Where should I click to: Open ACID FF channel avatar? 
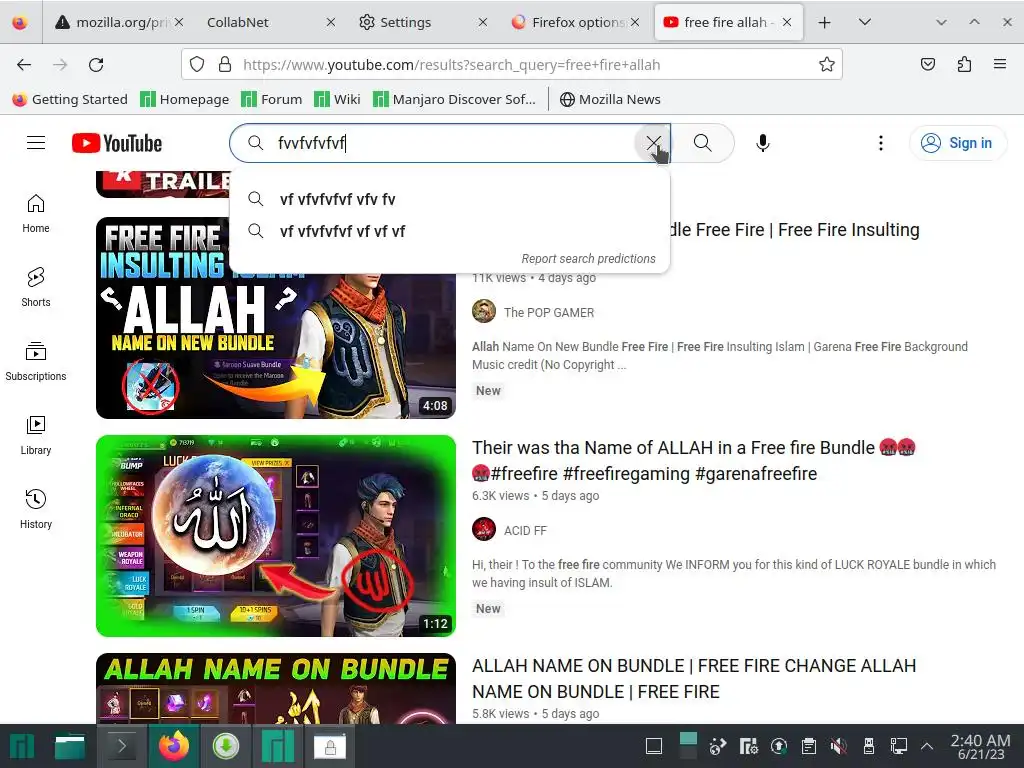[484, 529]
